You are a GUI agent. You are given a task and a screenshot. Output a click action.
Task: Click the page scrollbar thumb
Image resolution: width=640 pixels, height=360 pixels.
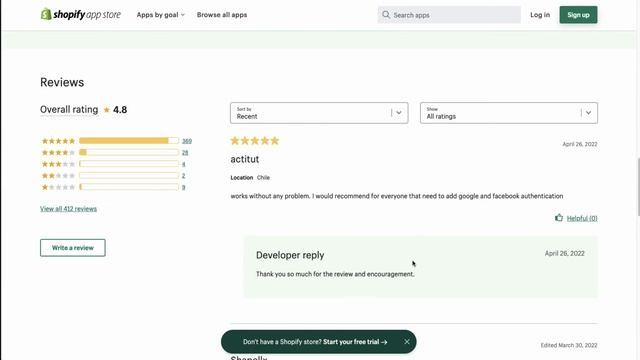tap(638, 186)
